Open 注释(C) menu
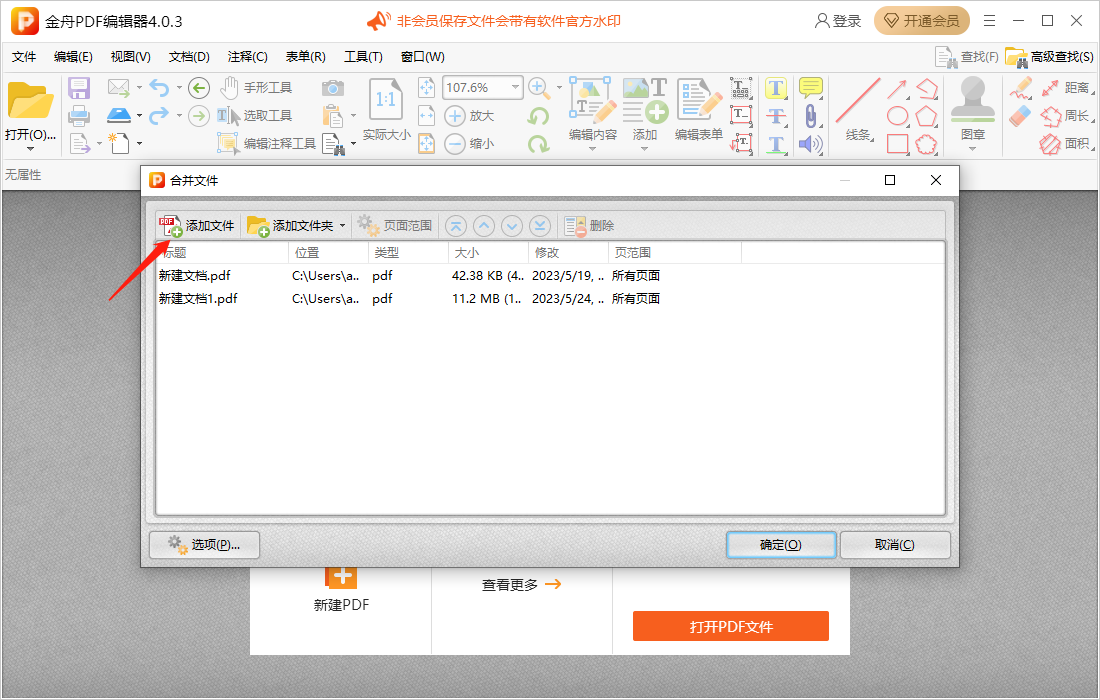Image resolution: width=1100 pixels, height=700 pixels. pyautogui.click(x=248, y=57)
